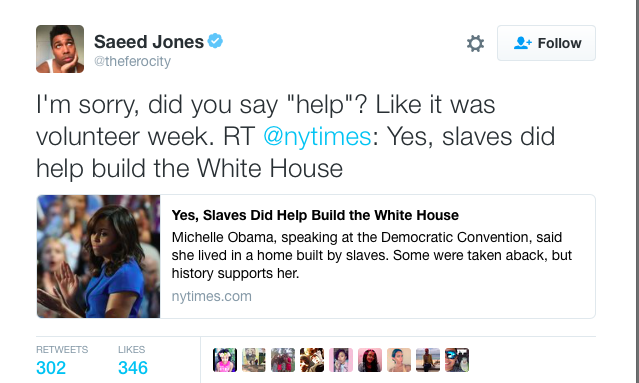Open Saeed Jones profile picture

tap(60, 49)
